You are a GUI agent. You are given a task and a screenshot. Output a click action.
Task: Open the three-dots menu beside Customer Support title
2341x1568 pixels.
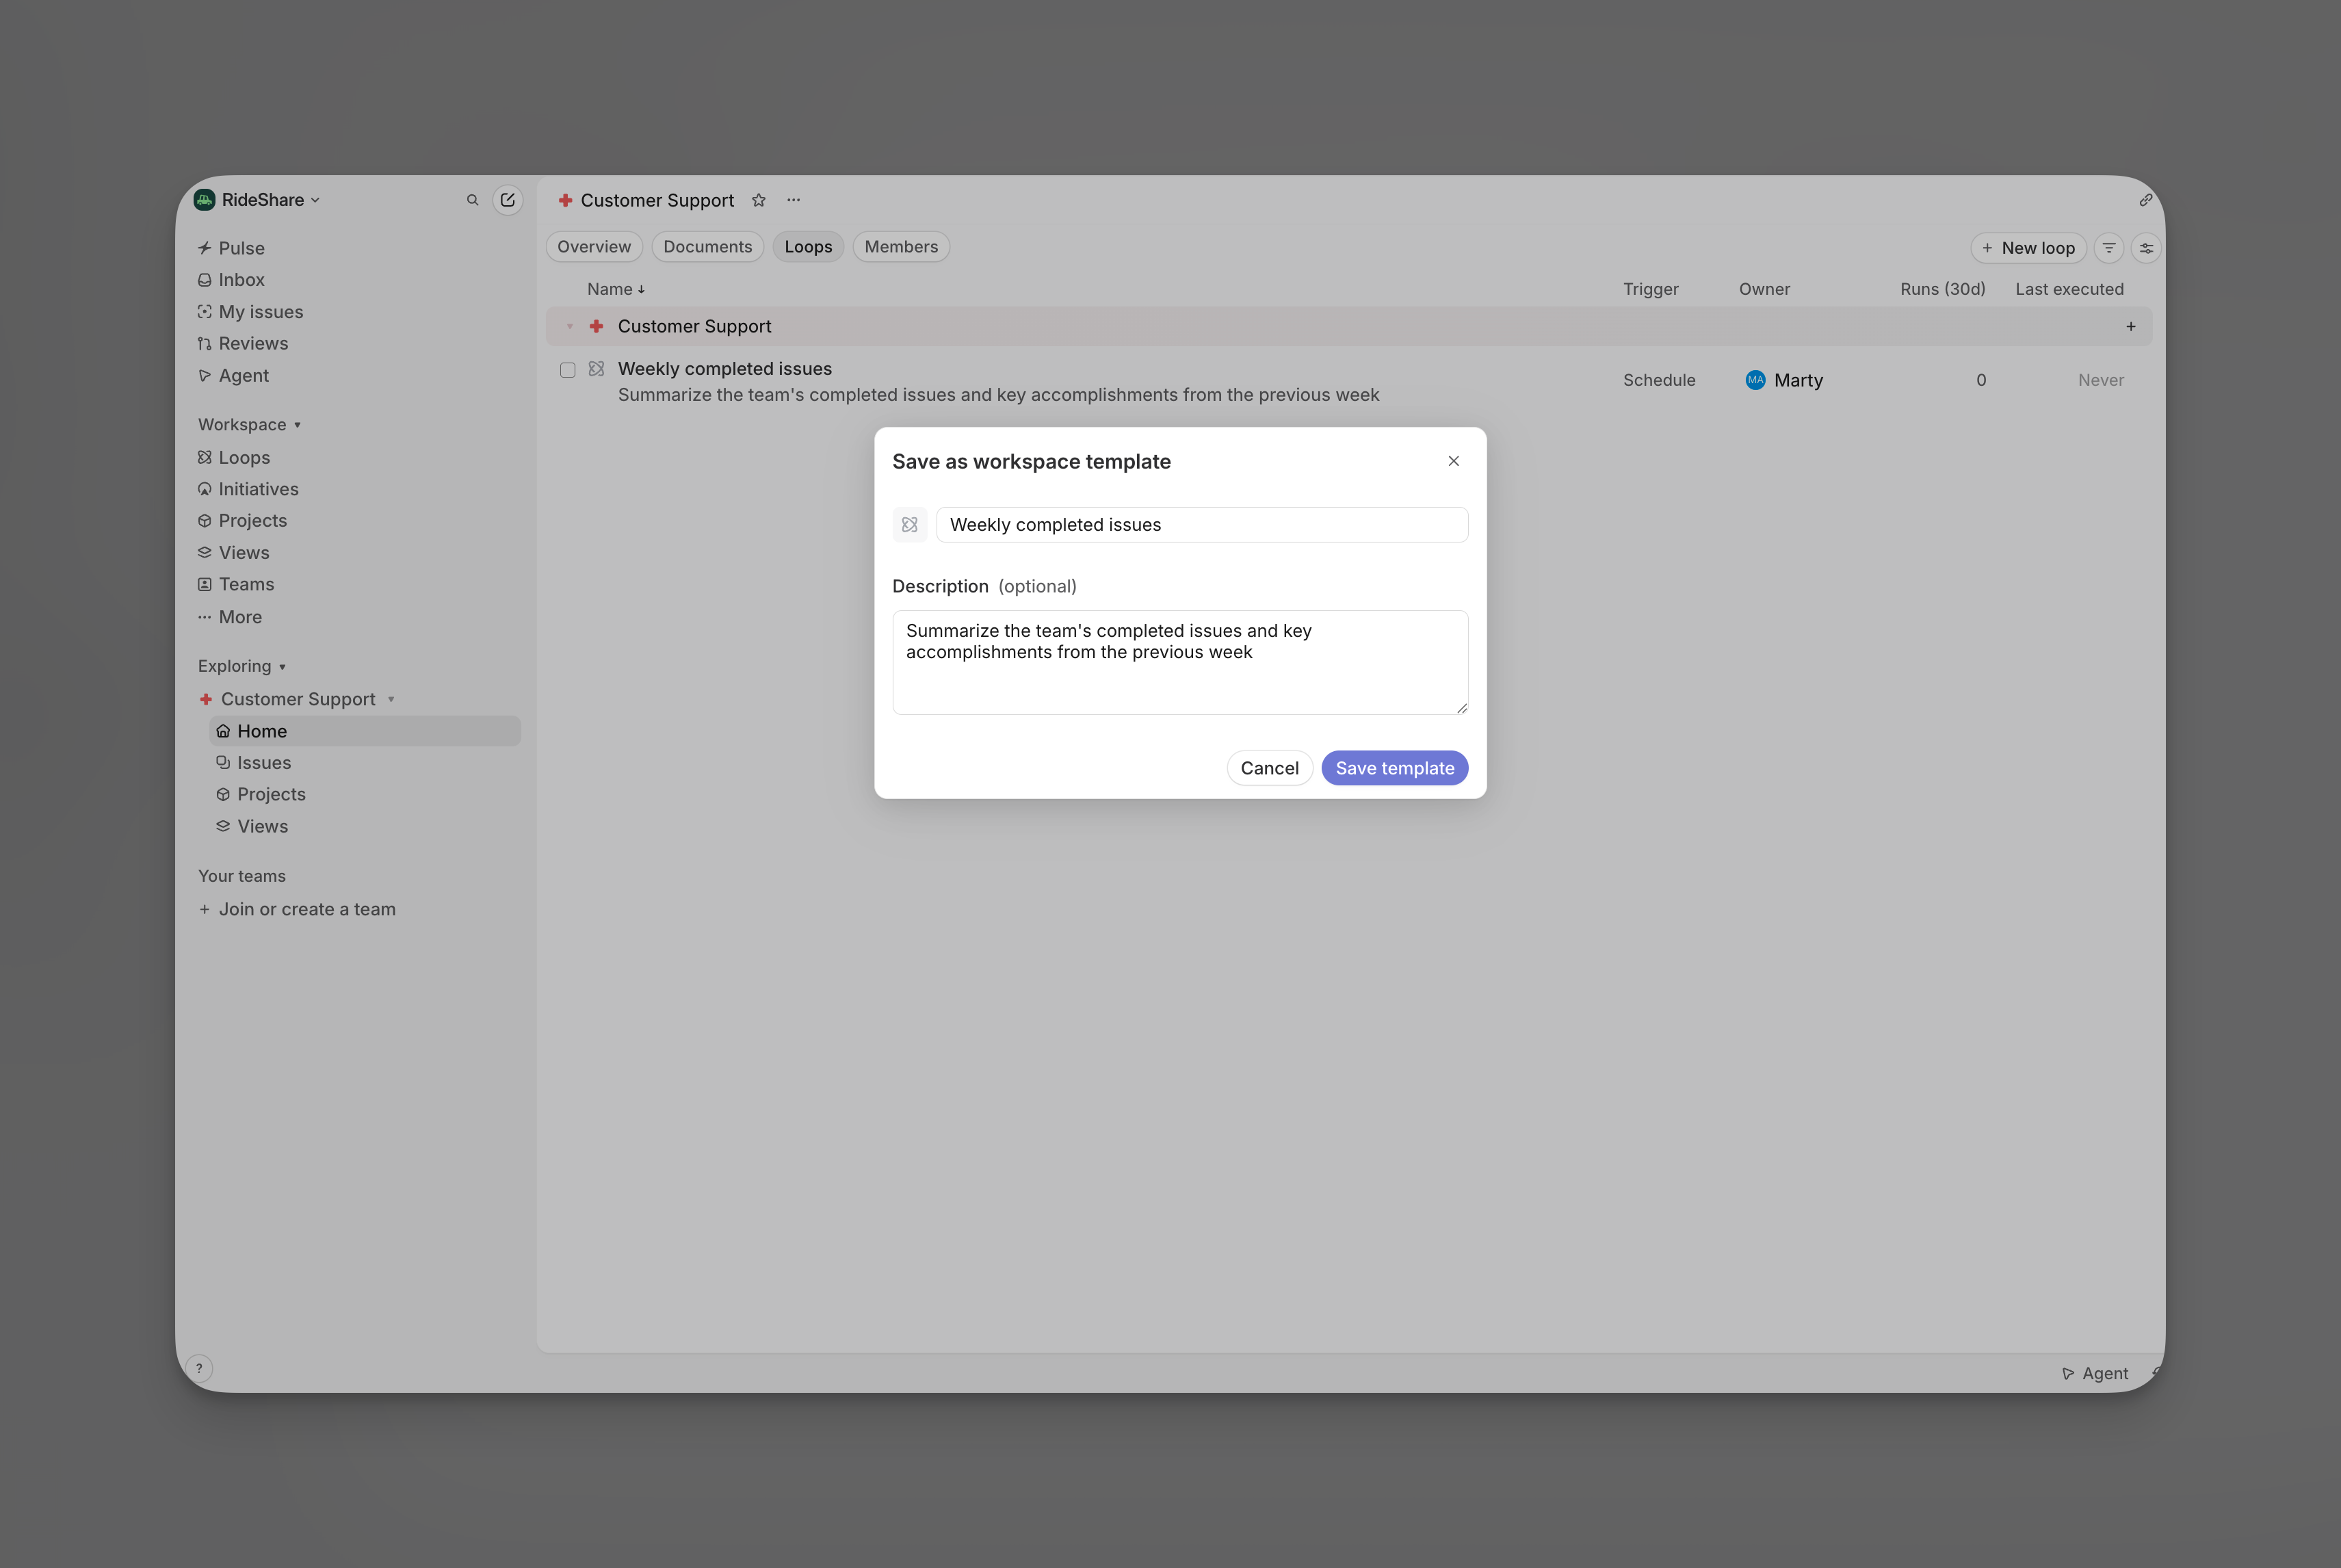coord(793,200)
